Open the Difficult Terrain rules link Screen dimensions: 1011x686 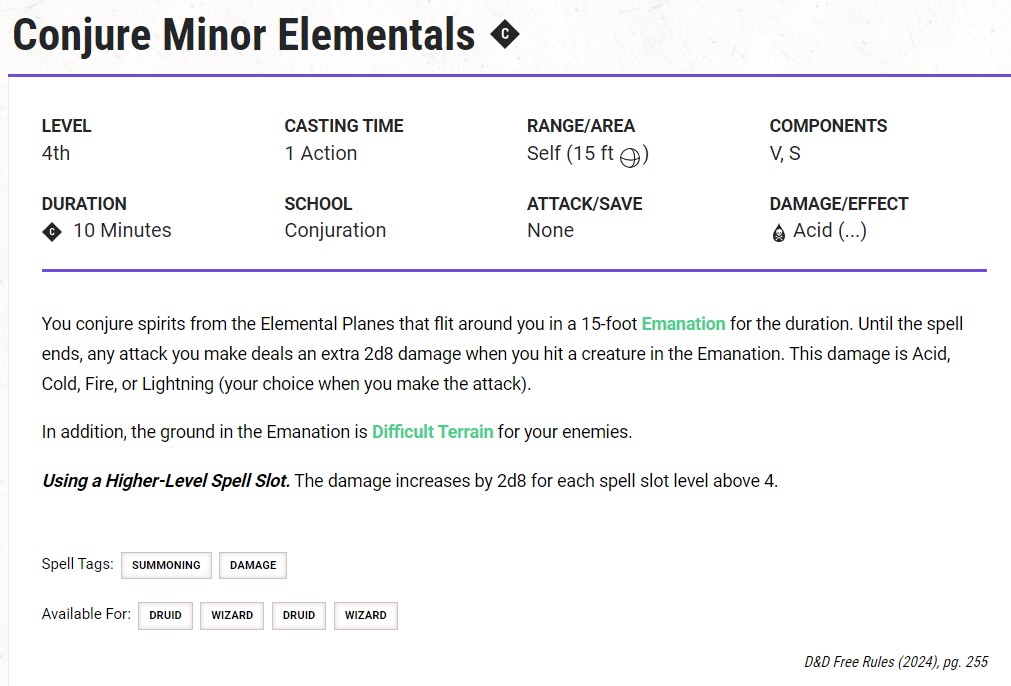(x=432, y=432)
